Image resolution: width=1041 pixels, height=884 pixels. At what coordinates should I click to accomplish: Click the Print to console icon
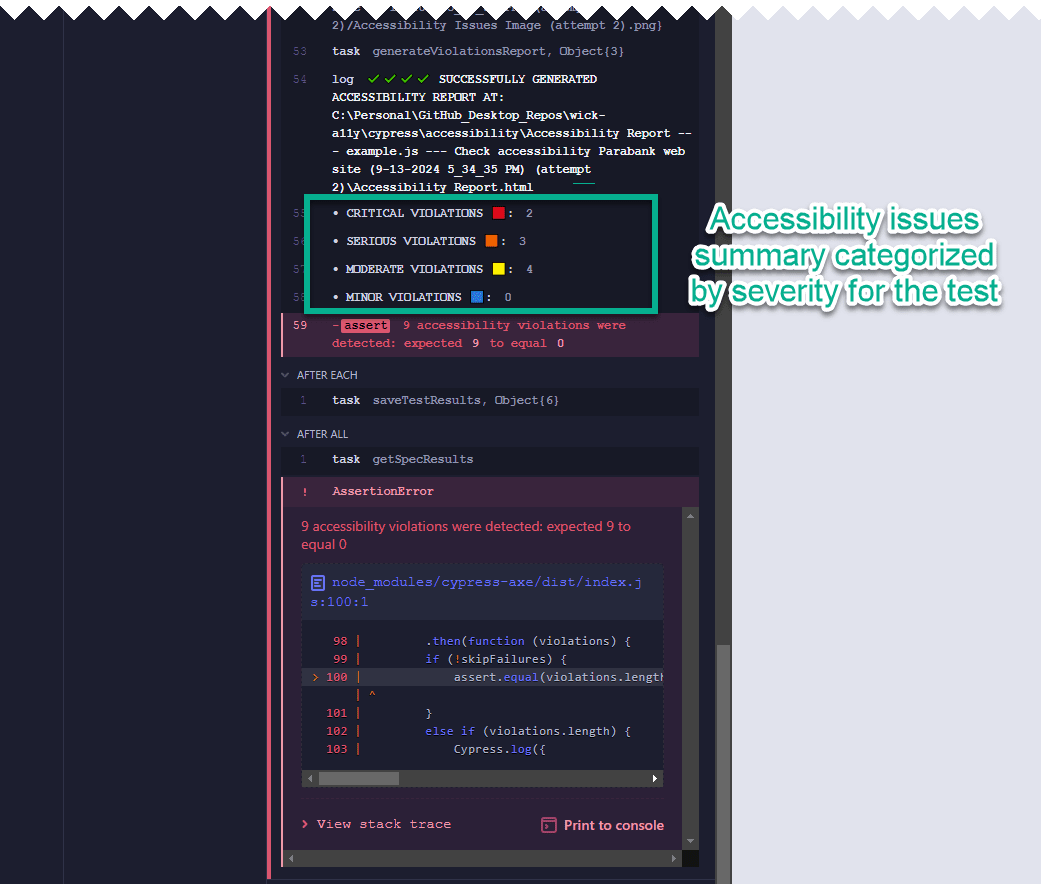coord(549,825)
